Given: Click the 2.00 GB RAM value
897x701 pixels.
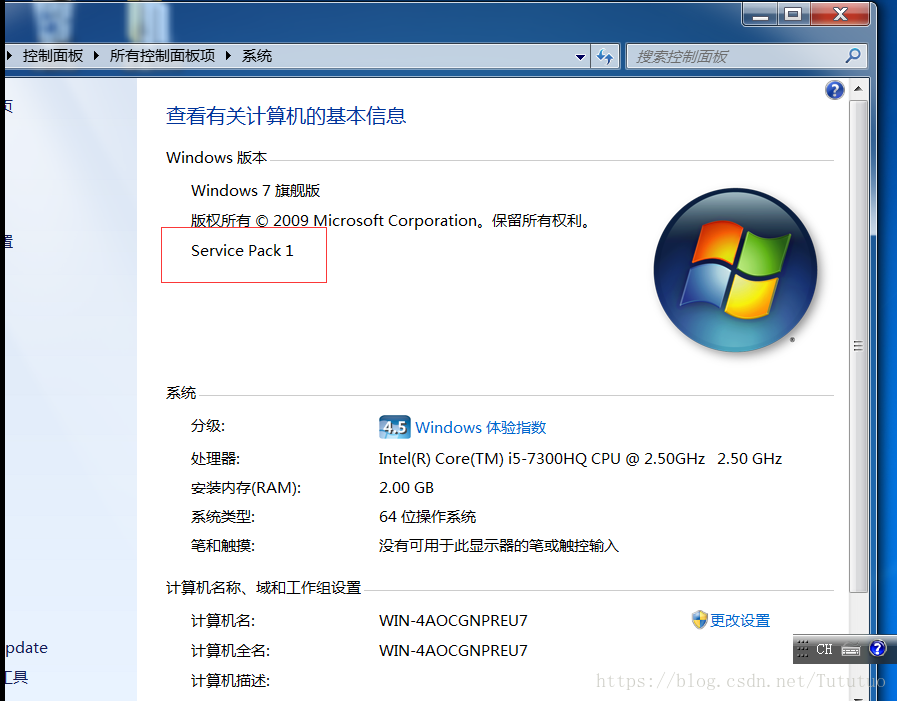Looking at the screenshot, I should pyautogui.click(x=406, y=488).
